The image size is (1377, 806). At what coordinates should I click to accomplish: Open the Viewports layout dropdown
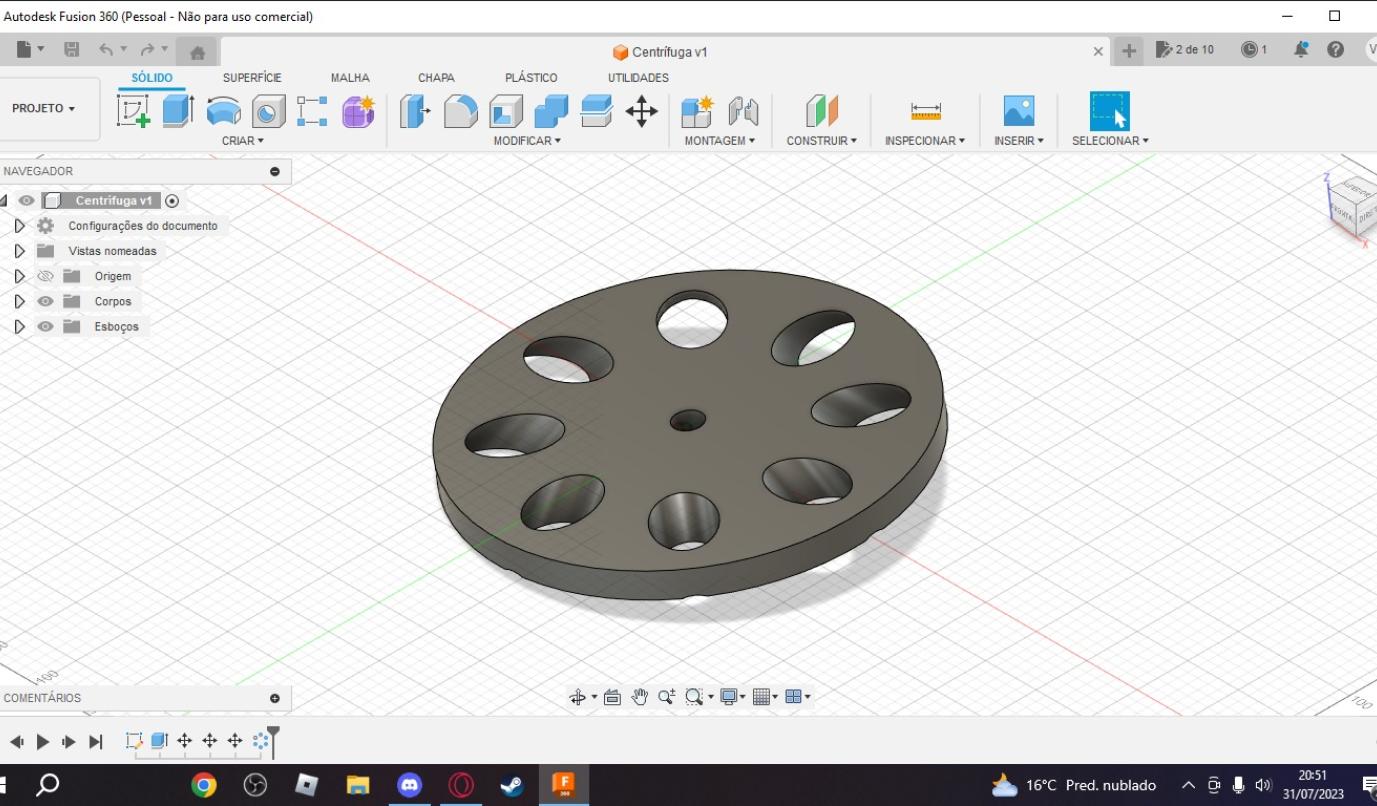tap(798, 697)
